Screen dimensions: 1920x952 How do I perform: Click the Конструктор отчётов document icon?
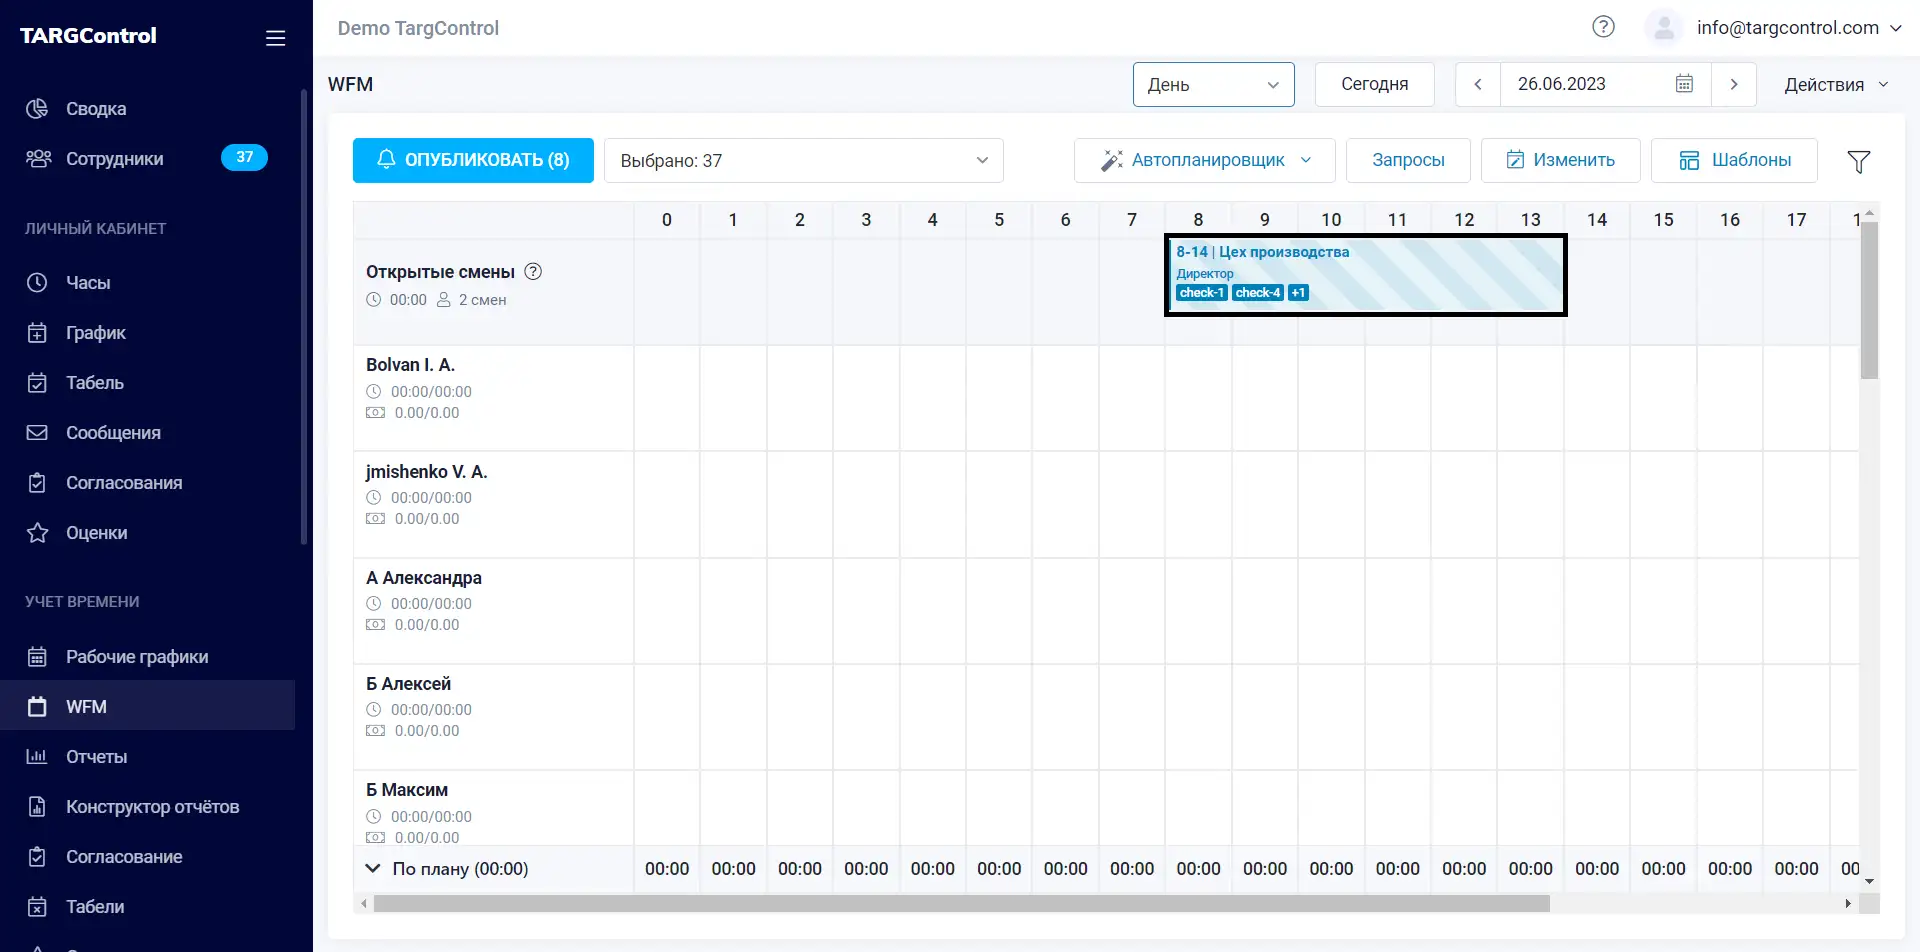(x=37, y=806)
